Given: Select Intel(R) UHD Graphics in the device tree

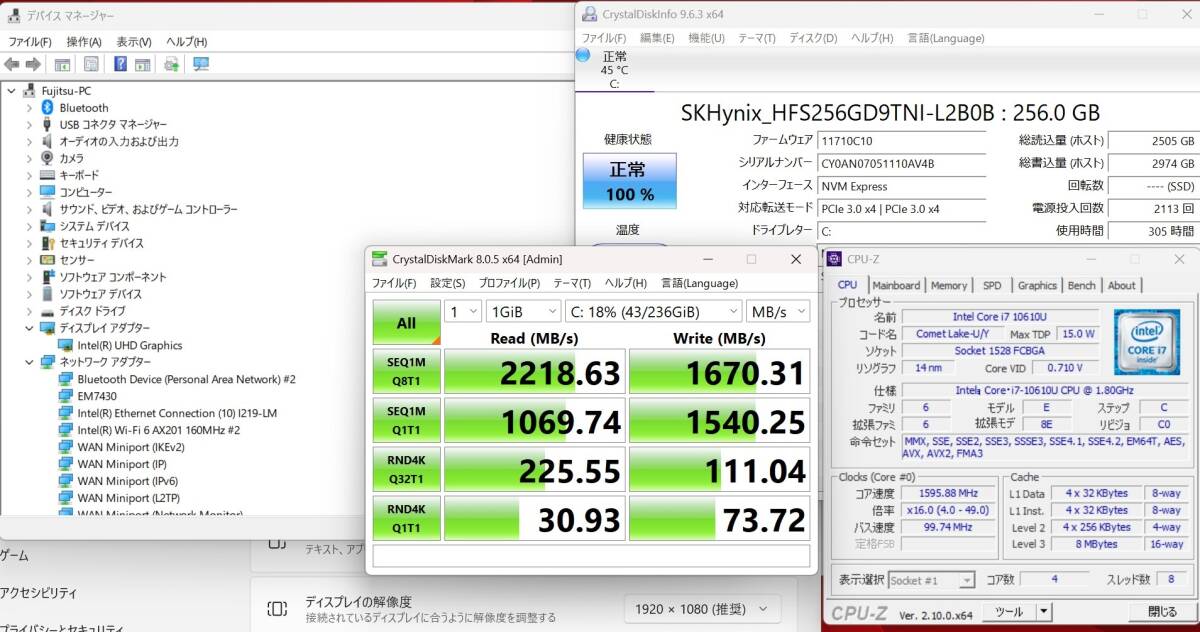Looking at the screenshot, I should (x=129, y=345).
